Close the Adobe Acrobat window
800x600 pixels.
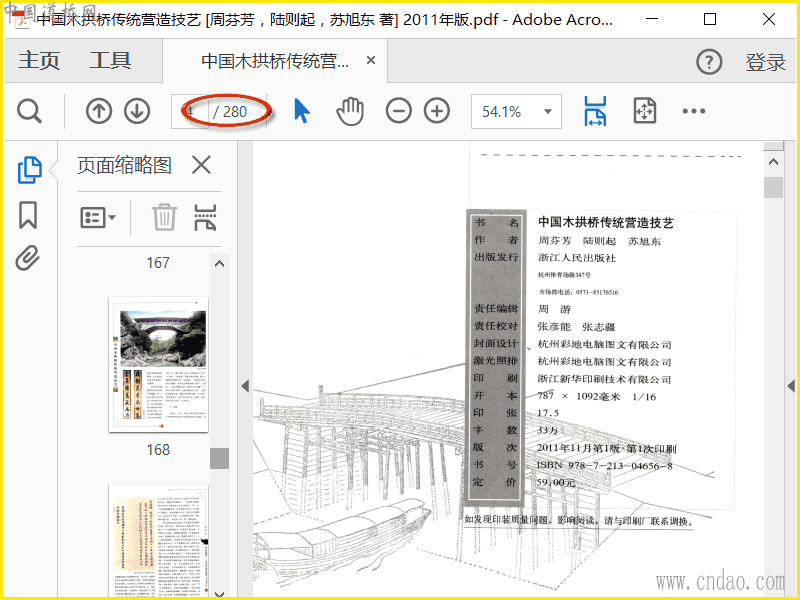(769, 19)
